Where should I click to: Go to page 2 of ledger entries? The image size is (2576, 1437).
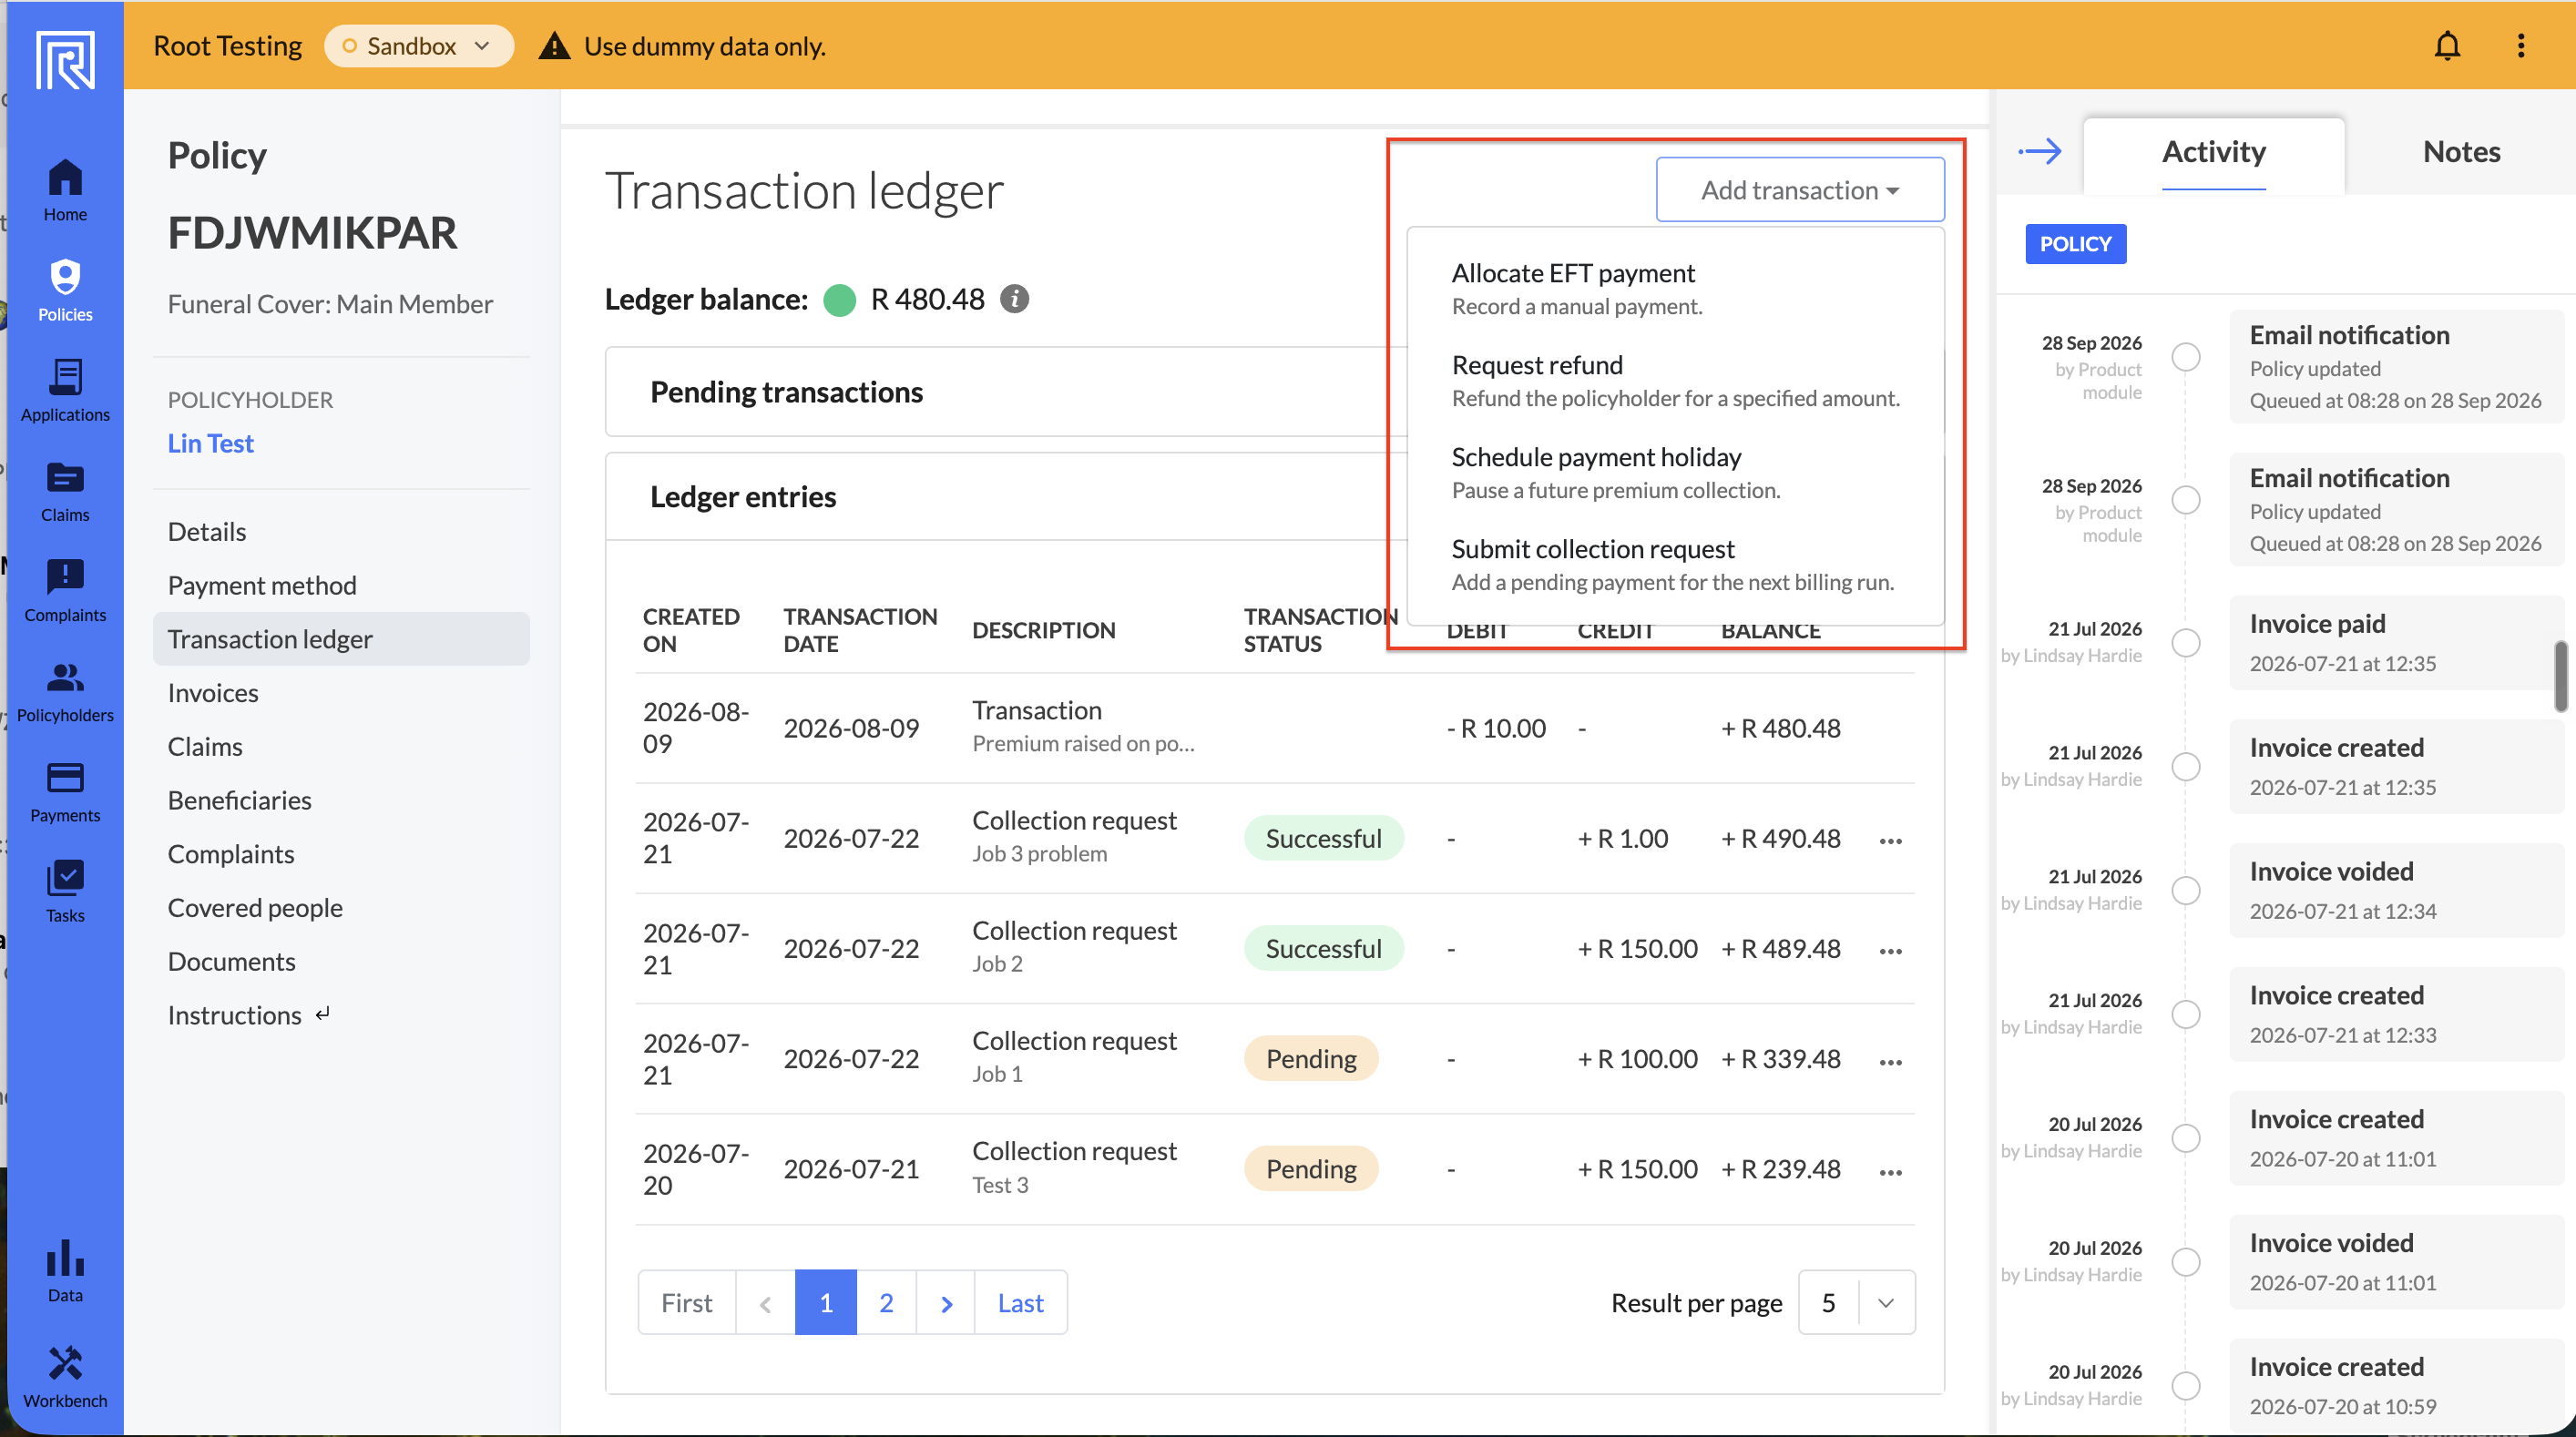[886, 1302]
